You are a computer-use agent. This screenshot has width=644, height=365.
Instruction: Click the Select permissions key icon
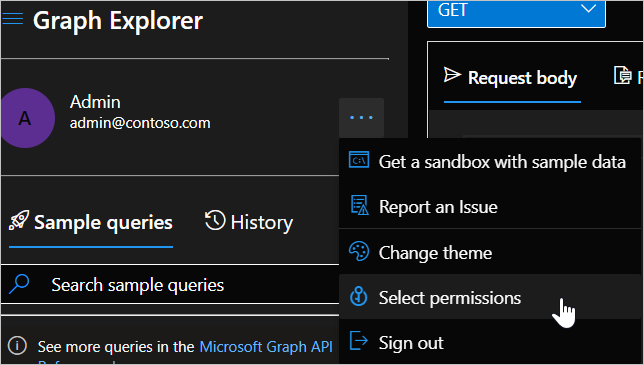[x=359, y=296]
